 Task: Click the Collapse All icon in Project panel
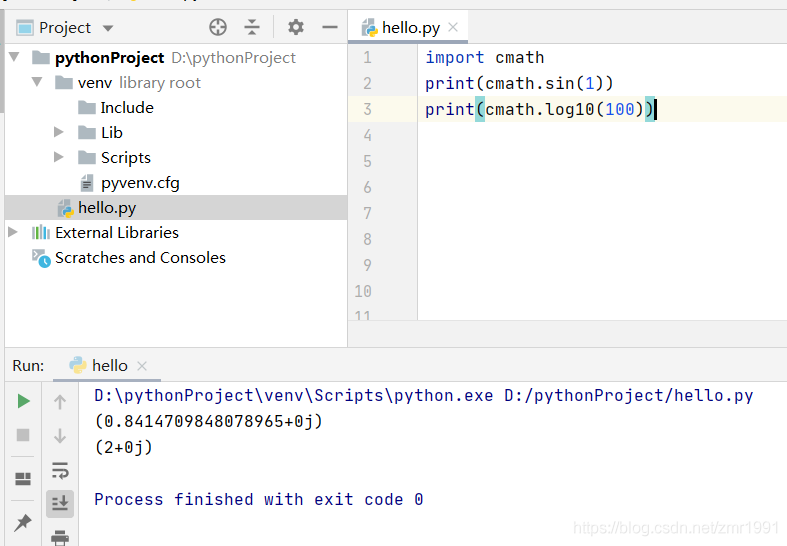(252, 27)
